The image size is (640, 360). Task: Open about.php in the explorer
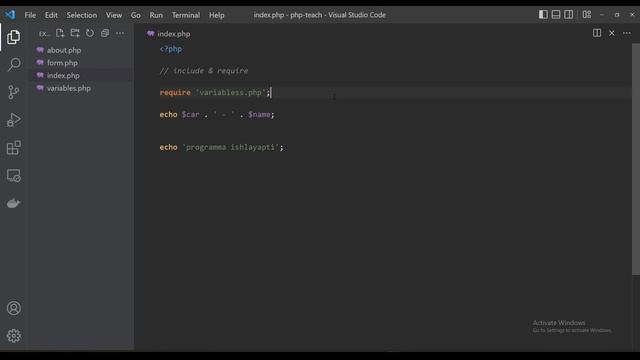coord(64,50)
